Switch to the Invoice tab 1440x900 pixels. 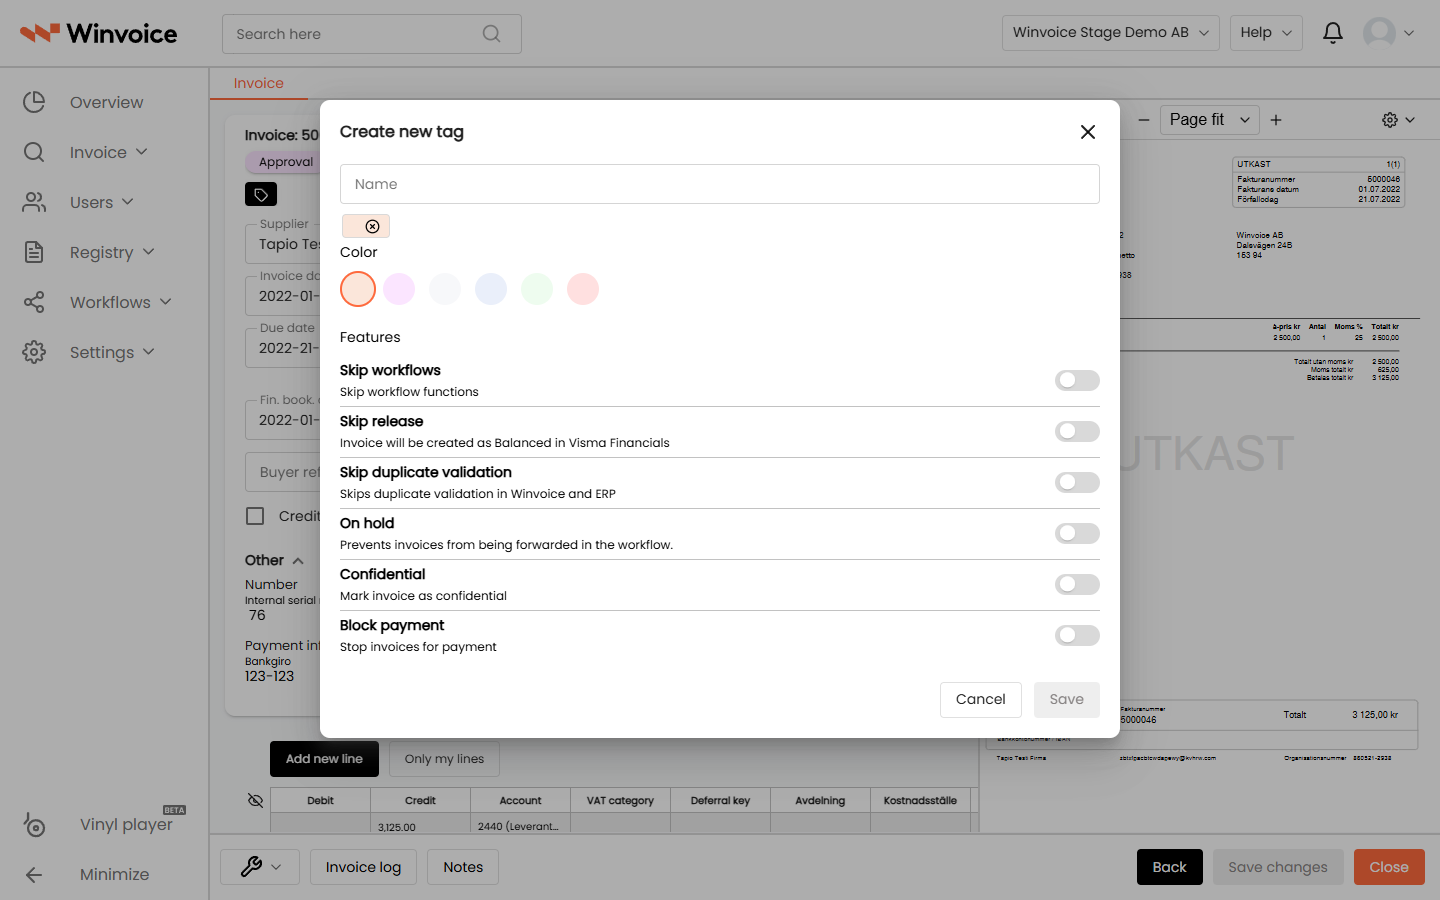(259, 83)
